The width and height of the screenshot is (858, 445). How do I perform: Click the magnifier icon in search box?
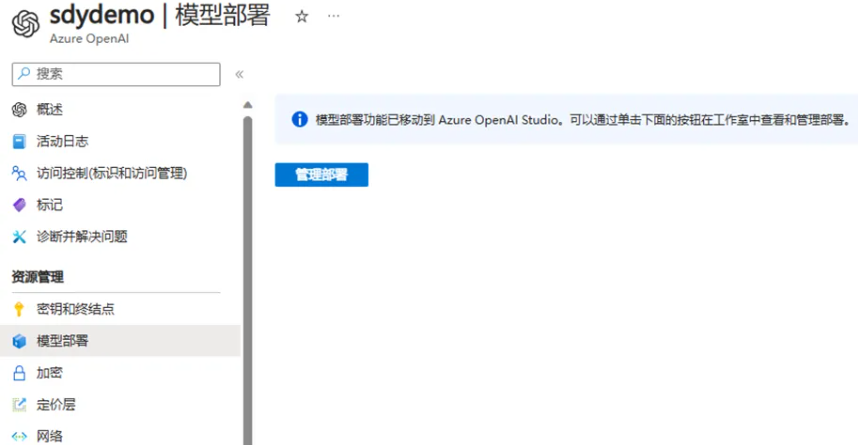[x=24, y=74]
